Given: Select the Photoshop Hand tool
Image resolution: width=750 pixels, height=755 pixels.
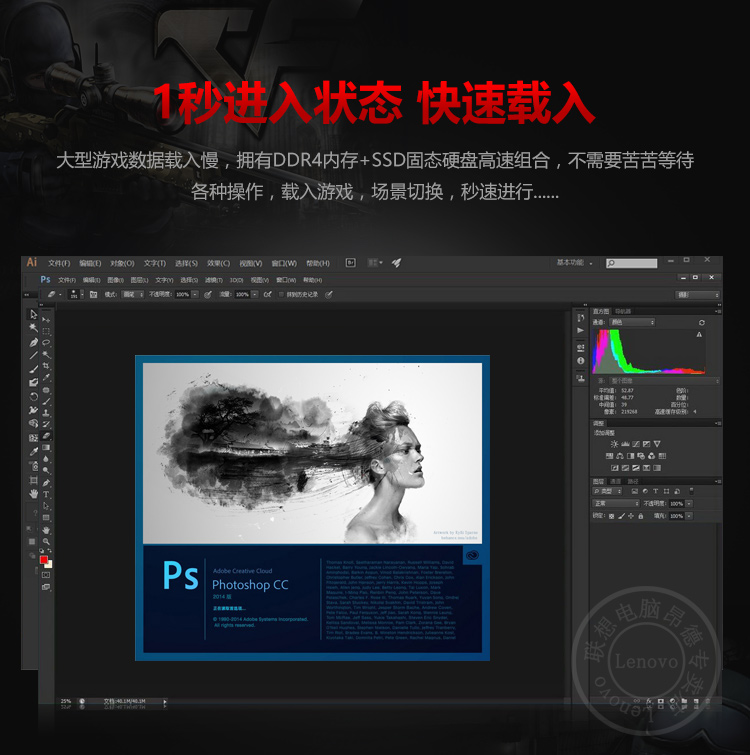Looking at the screenshot, I should [x=46, y=531].
